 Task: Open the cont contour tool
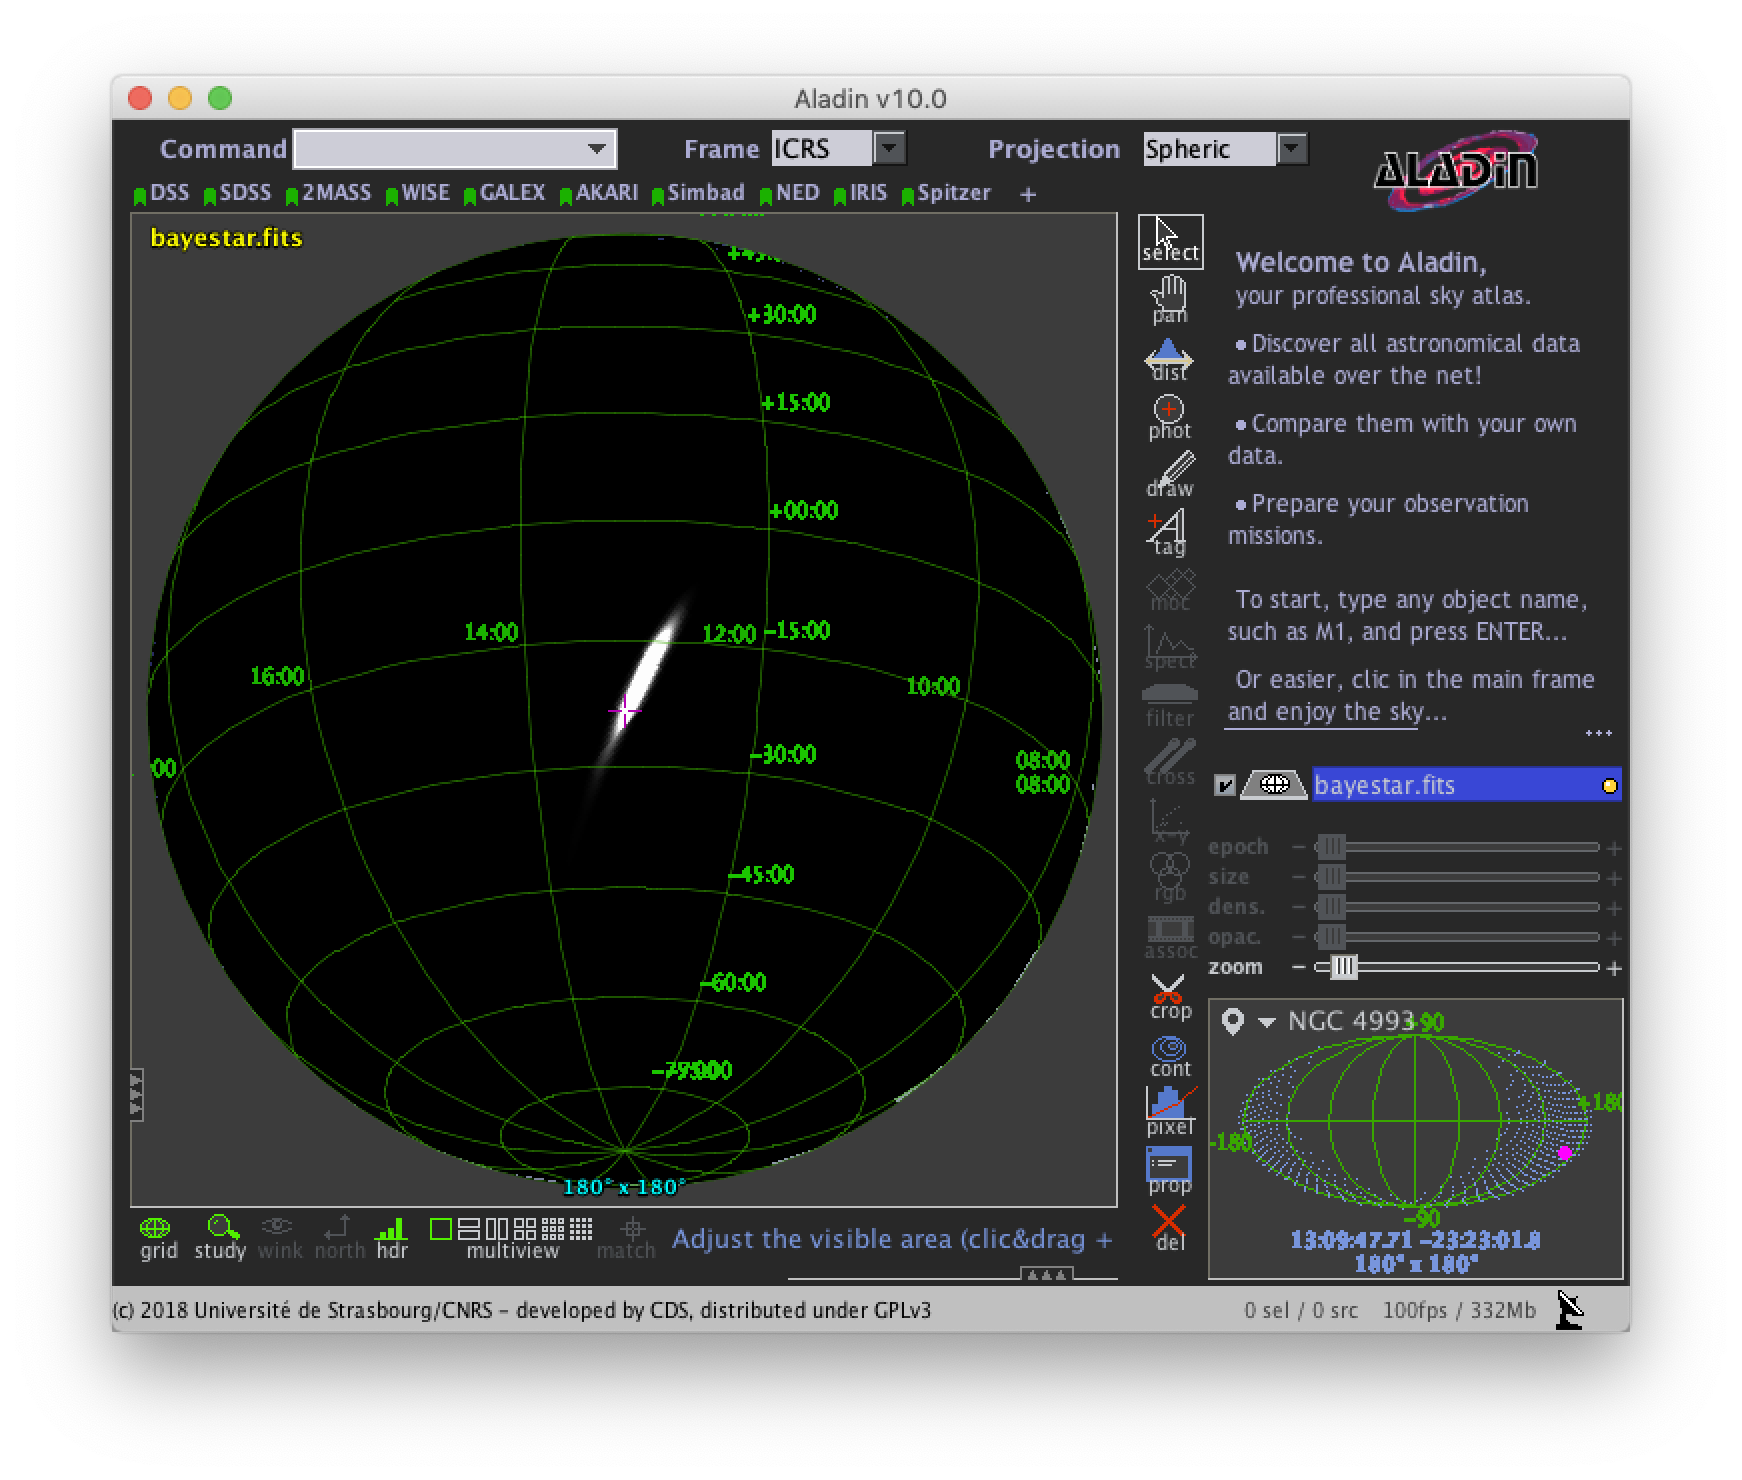tap(1169, 1056)
